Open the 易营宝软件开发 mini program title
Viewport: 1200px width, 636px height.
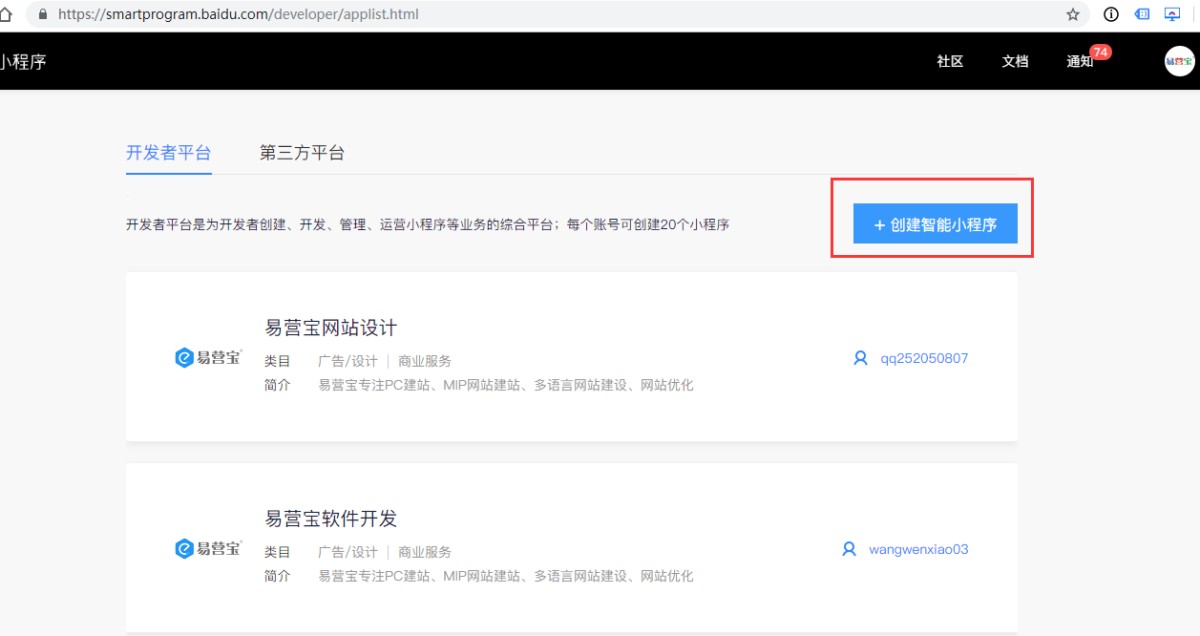(x=330, y=519)
